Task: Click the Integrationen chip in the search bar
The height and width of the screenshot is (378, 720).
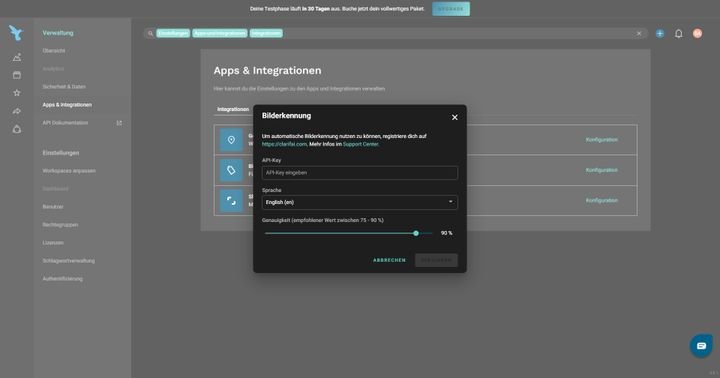Action: [x=266, y=34]
